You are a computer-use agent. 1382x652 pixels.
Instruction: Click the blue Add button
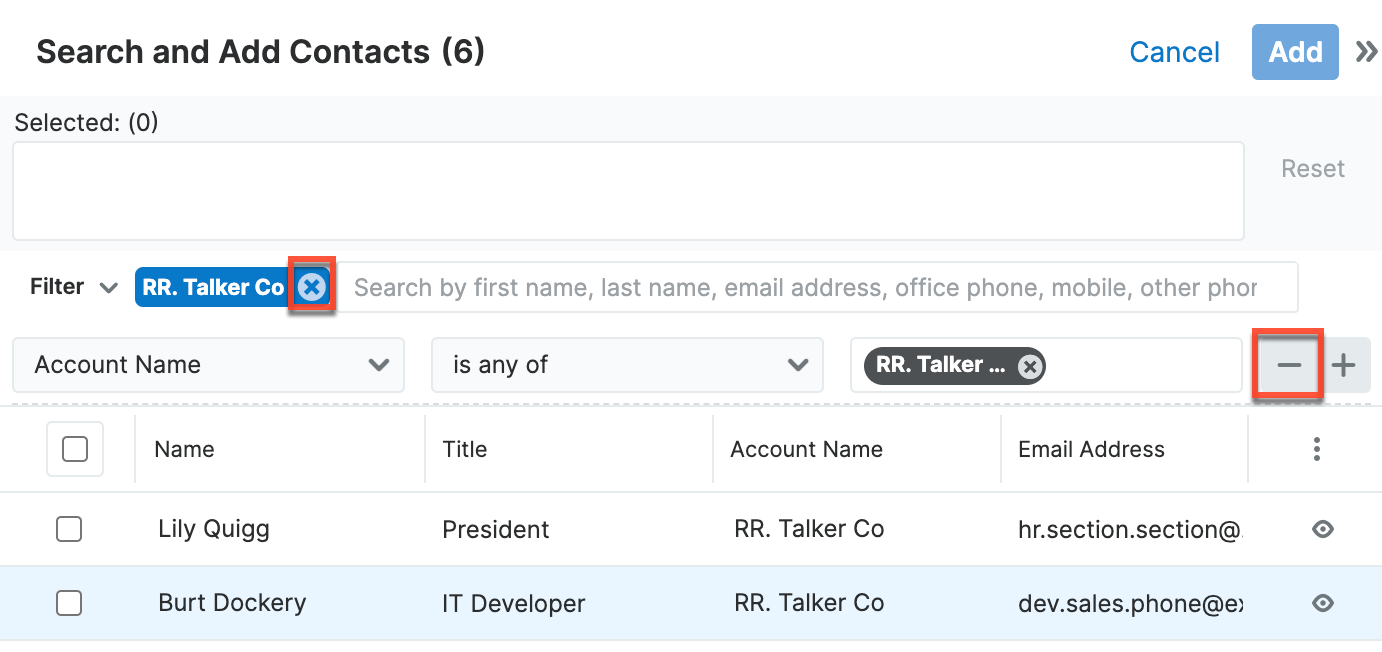click(1295, 52)
